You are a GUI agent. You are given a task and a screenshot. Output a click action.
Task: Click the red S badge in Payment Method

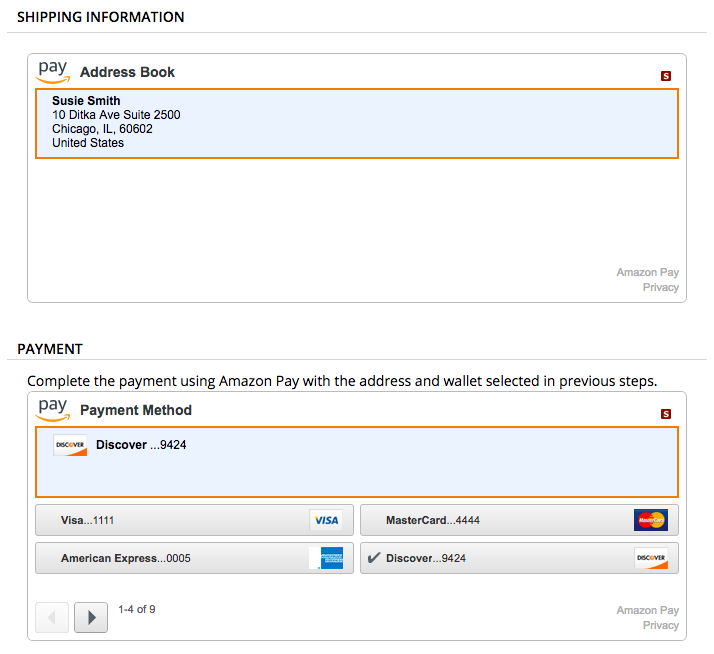pos(666,414)
